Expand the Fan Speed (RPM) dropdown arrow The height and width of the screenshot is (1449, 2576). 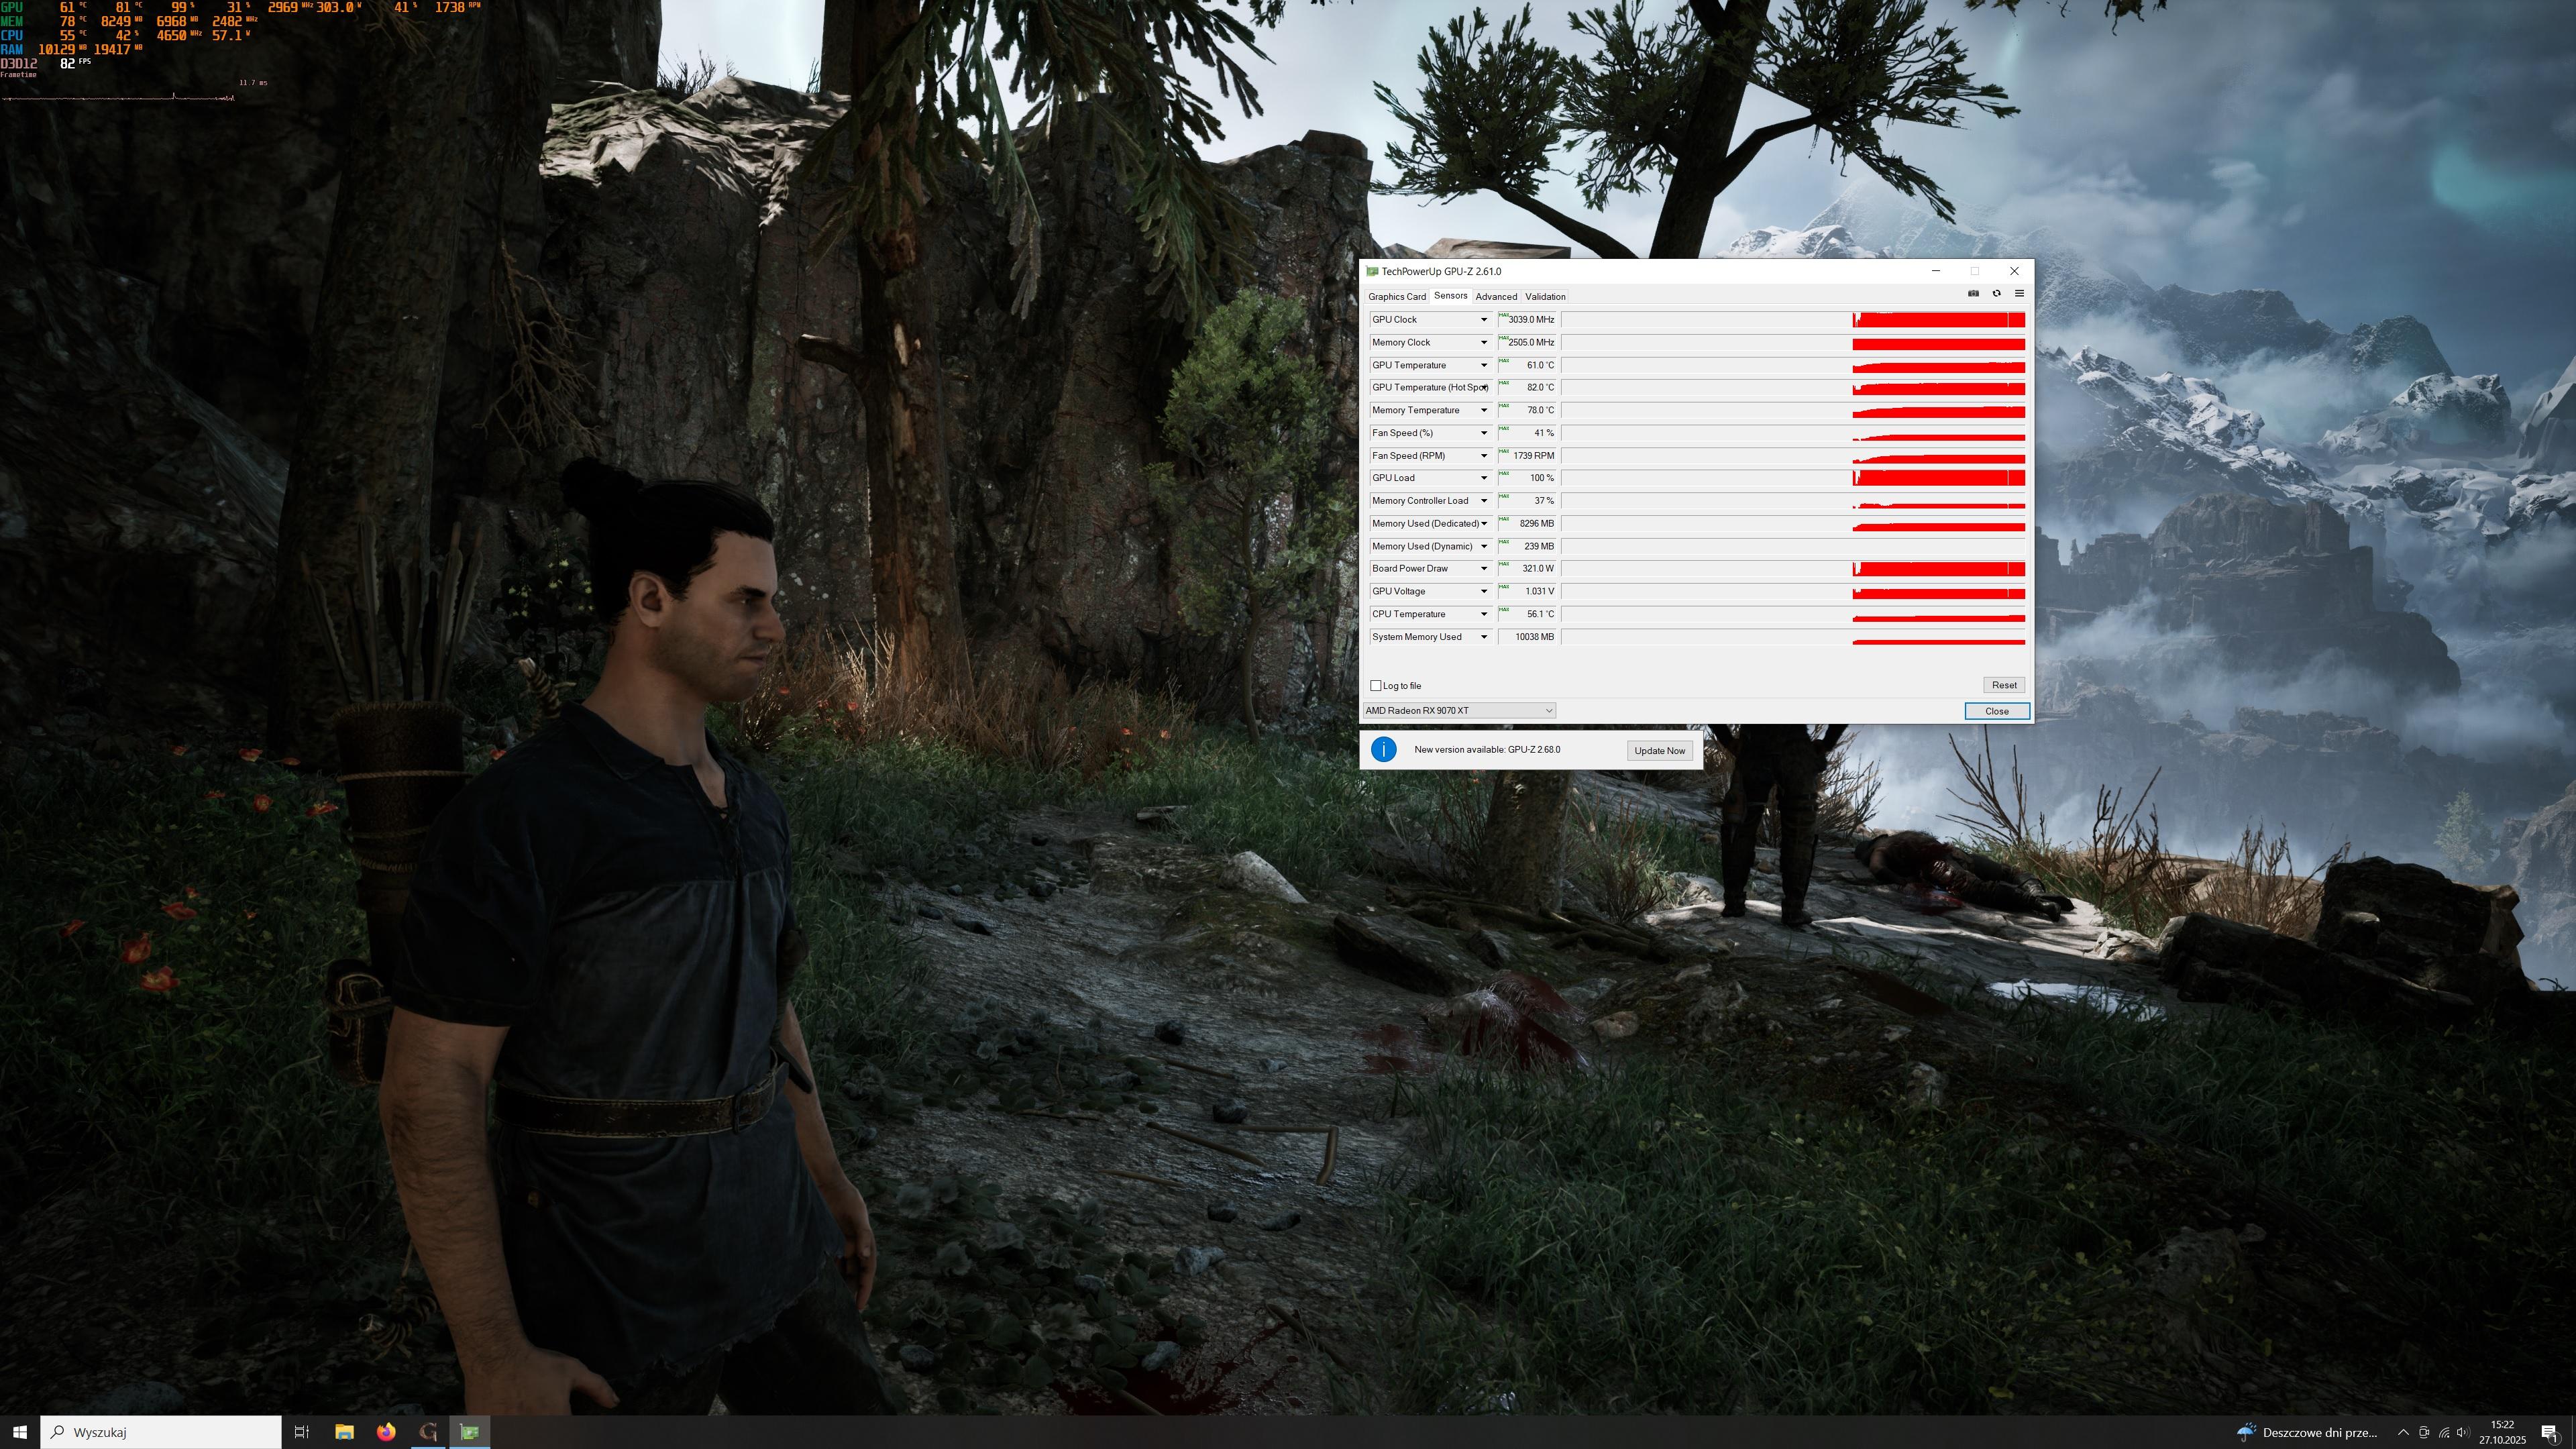pyautogui.click(x=1484, y=456)
